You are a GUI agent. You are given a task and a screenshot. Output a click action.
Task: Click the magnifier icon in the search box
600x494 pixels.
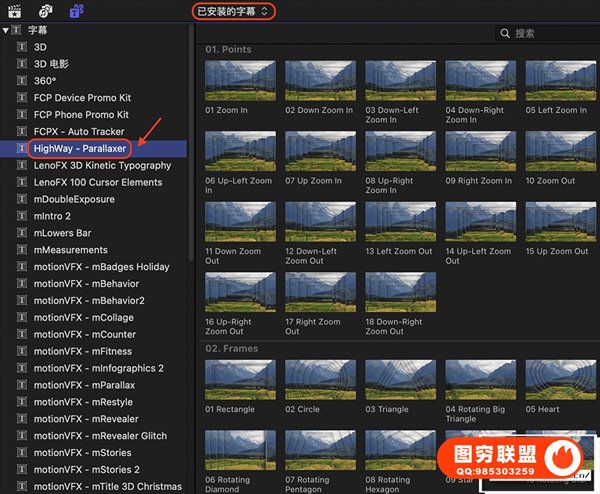[x=504, y=34]
